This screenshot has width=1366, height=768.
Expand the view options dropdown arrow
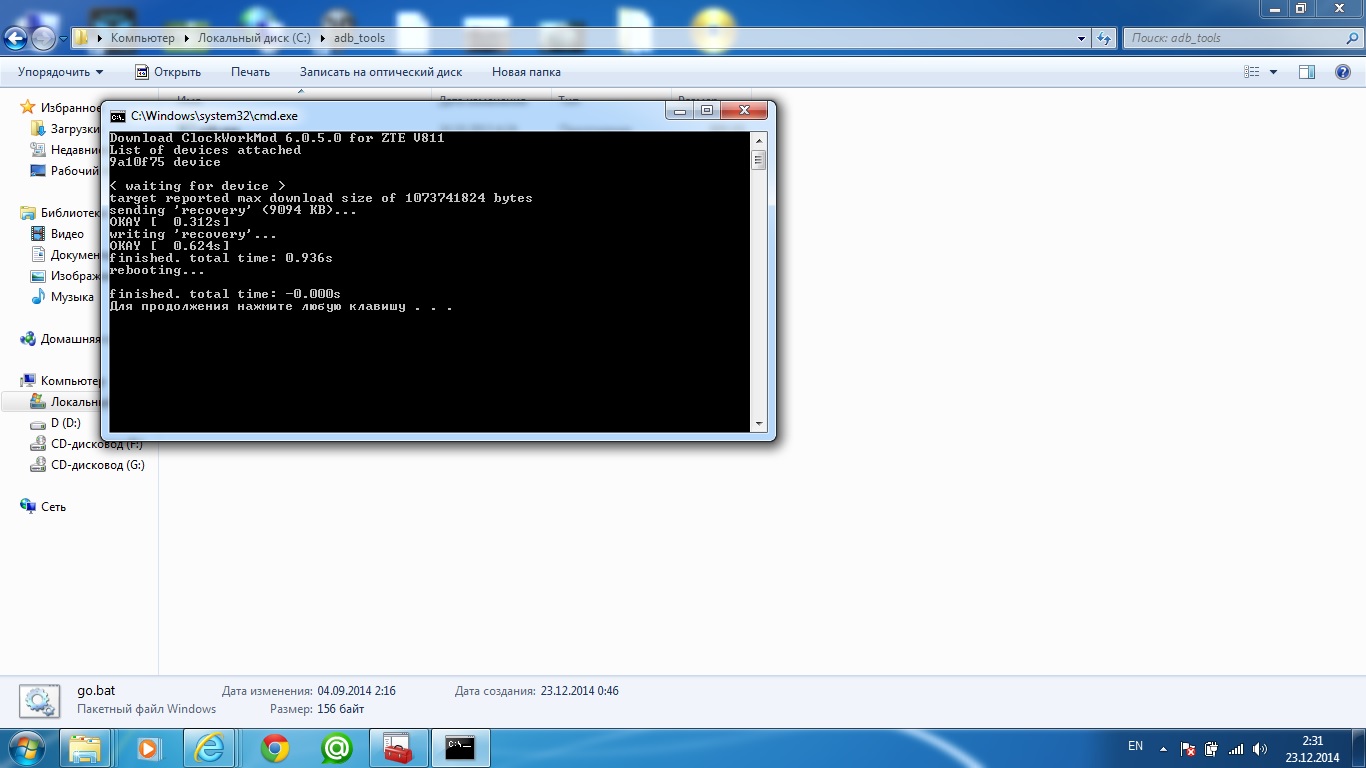point(1273,72)
